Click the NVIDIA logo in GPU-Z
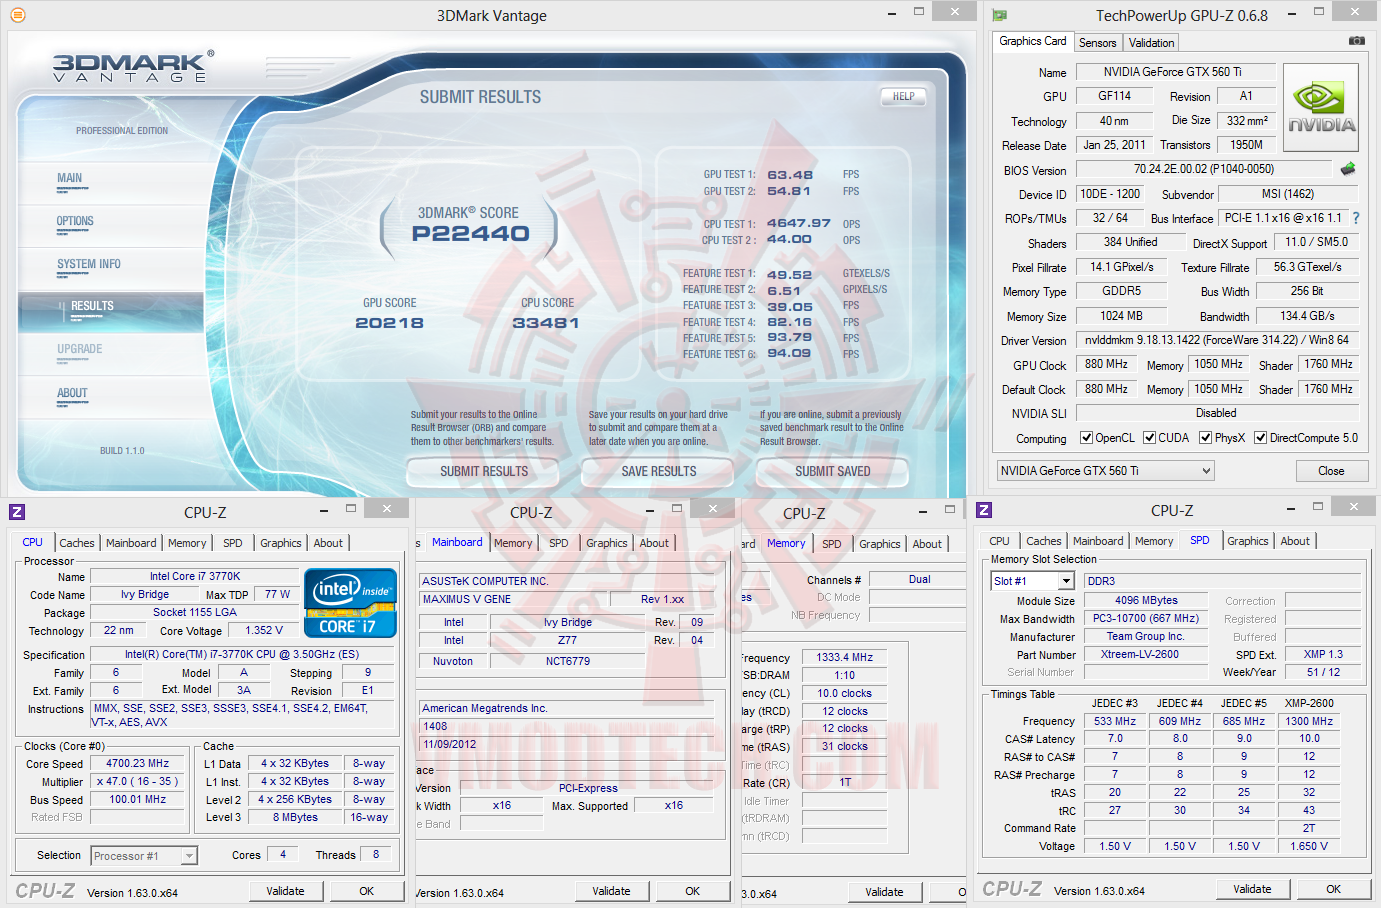The width and height of the screenshot is (1381, 908). (x=1321, y=107)
